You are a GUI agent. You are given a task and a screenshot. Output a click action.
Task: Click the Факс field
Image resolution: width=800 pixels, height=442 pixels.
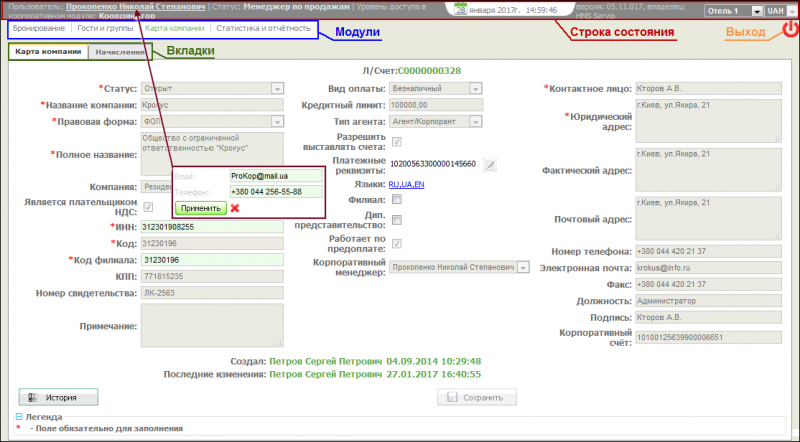point(708,284)
